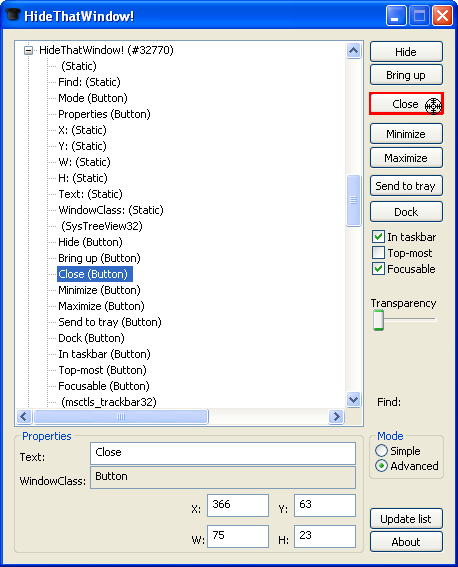Click the Transparency slider handle
The height and width of the screenshot is (567, 458).
[378, 320]
